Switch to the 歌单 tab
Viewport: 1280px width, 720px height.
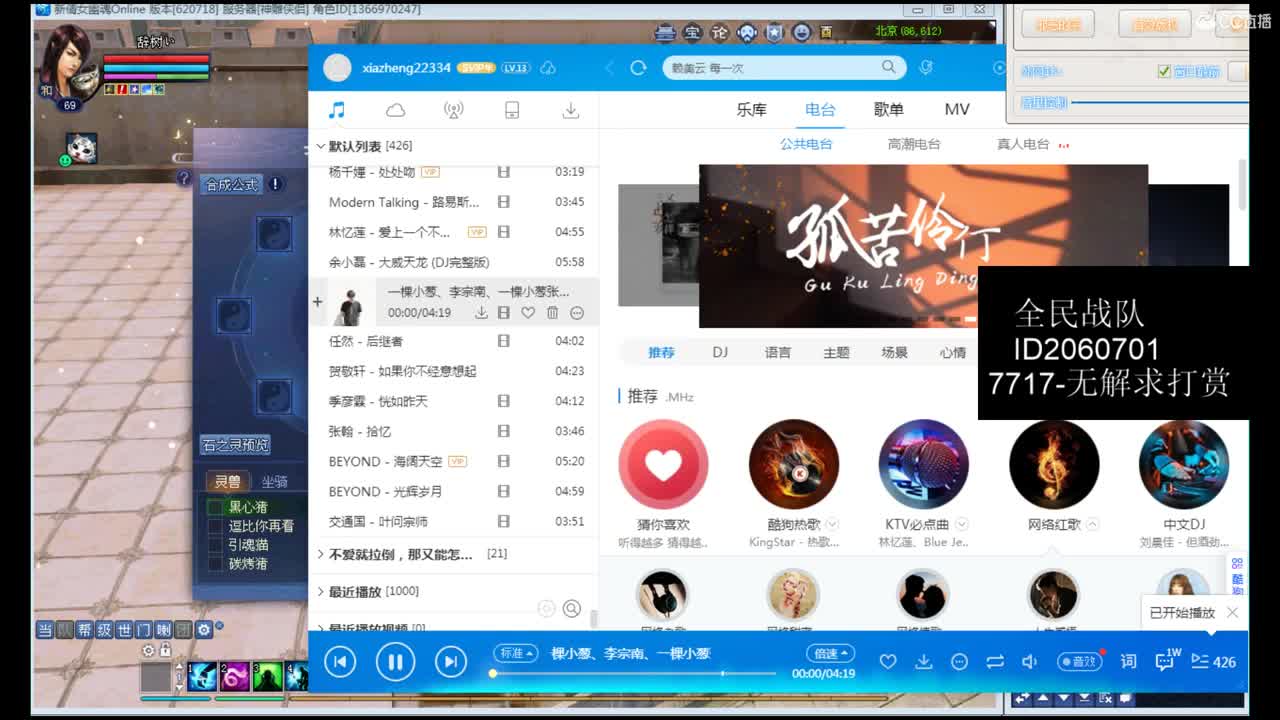coord(888,110)
